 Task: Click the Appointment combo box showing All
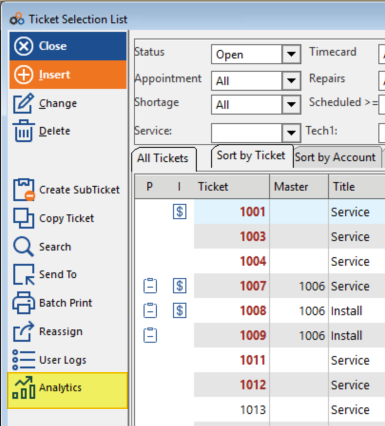[x=256, y=81]
